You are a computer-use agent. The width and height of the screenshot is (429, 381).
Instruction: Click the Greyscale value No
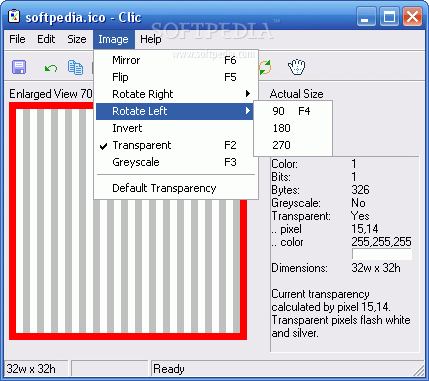(358, 203)
